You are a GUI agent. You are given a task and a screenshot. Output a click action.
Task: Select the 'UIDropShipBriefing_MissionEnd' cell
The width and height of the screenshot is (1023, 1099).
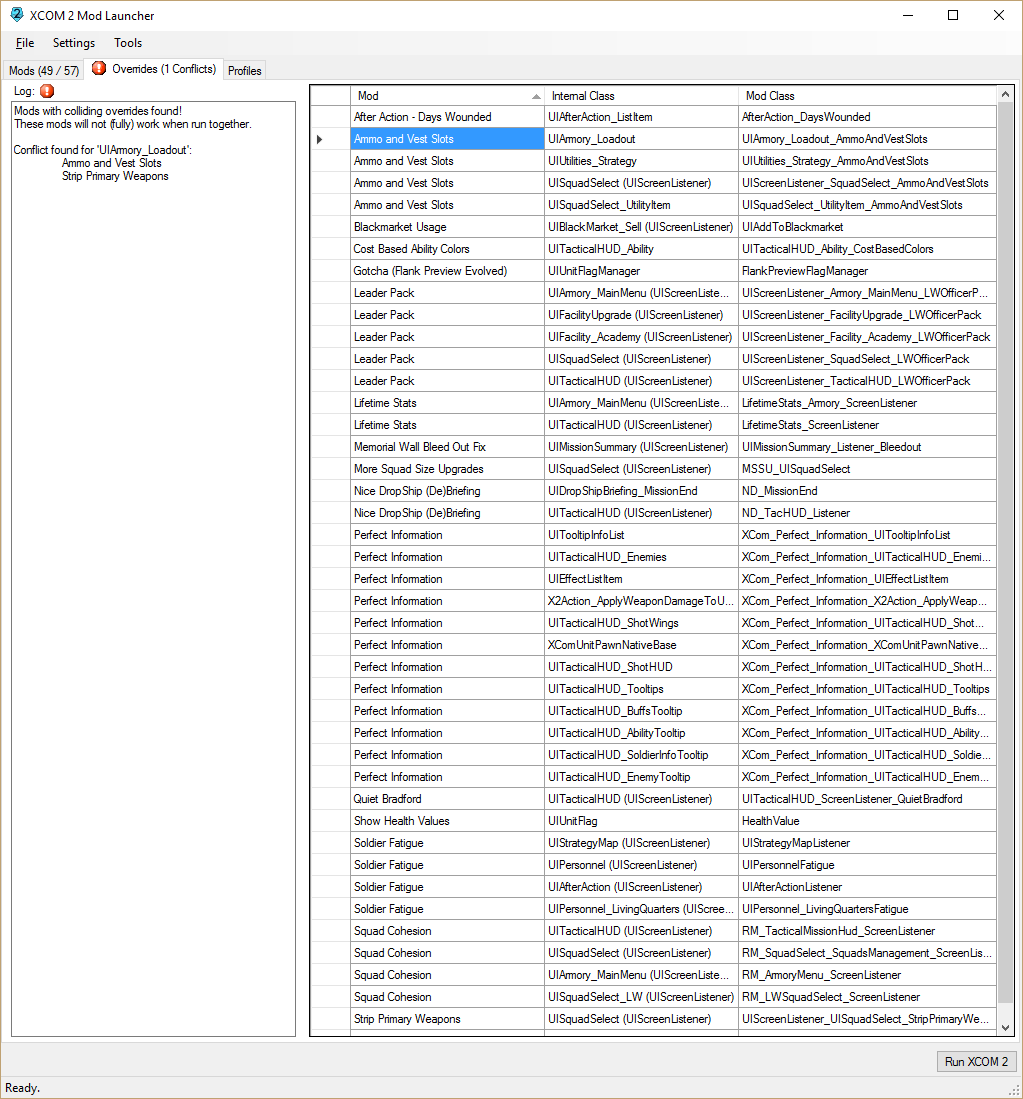click(x=641, y=491)
